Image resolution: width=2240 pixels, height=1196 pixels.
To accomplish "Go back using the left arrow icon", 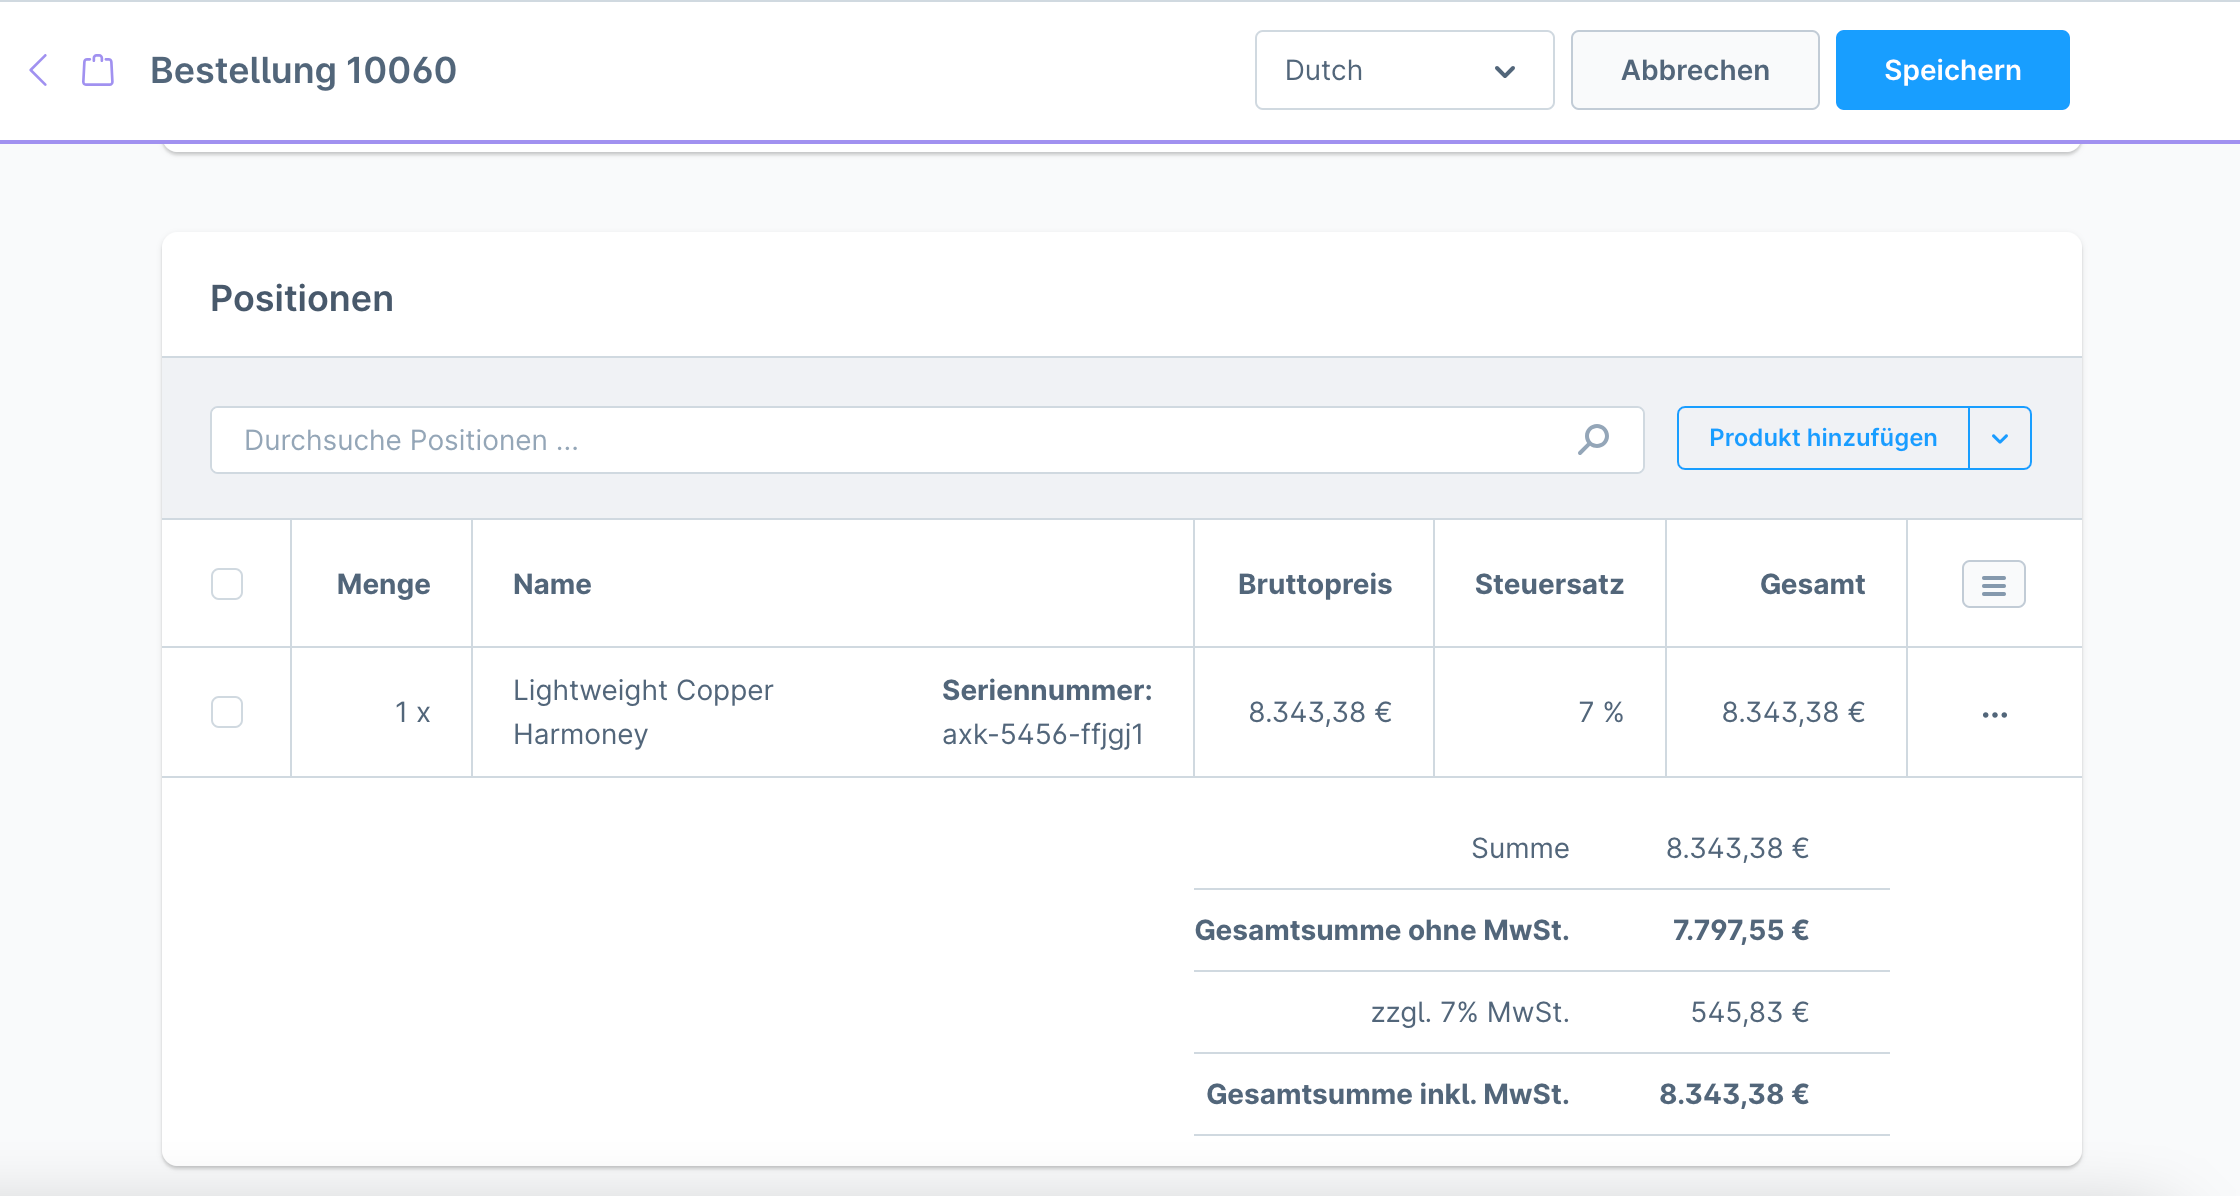I will pyautogui.click(x=39, y=70).
